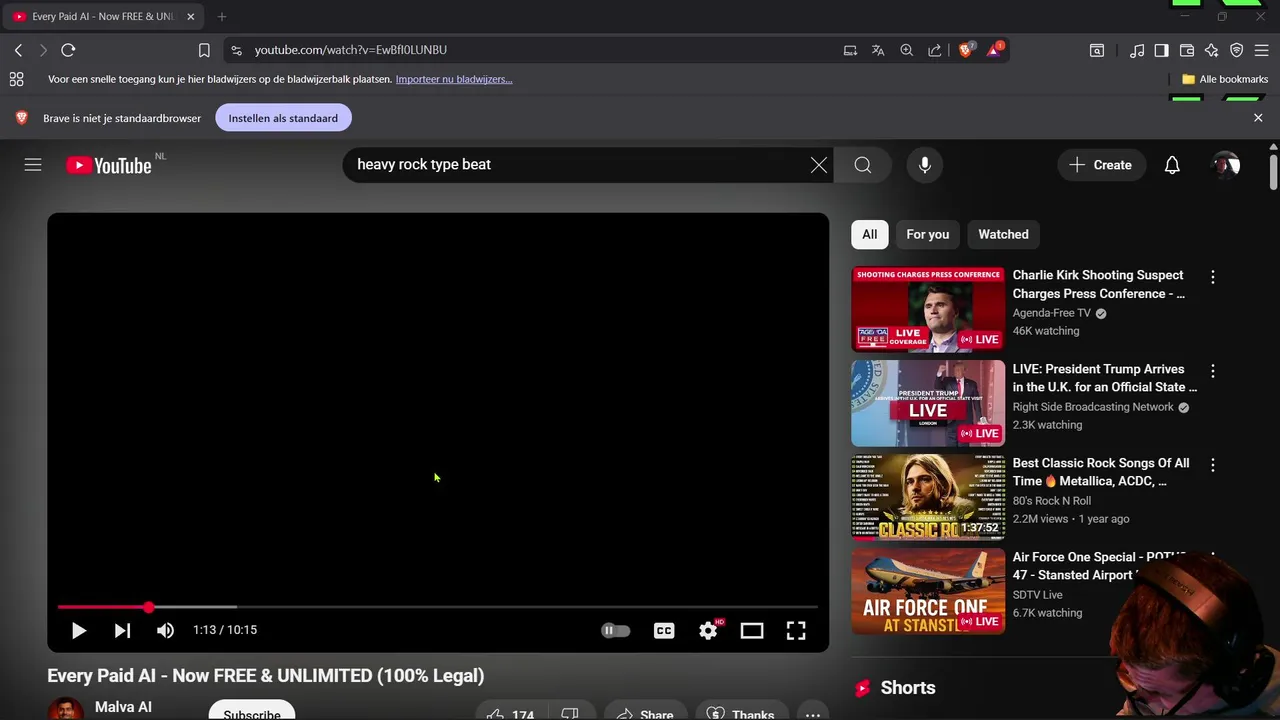Open Air Force One Special thumbnail
The width and height of the screenshot is (1280, 720).
click(928, 591)
